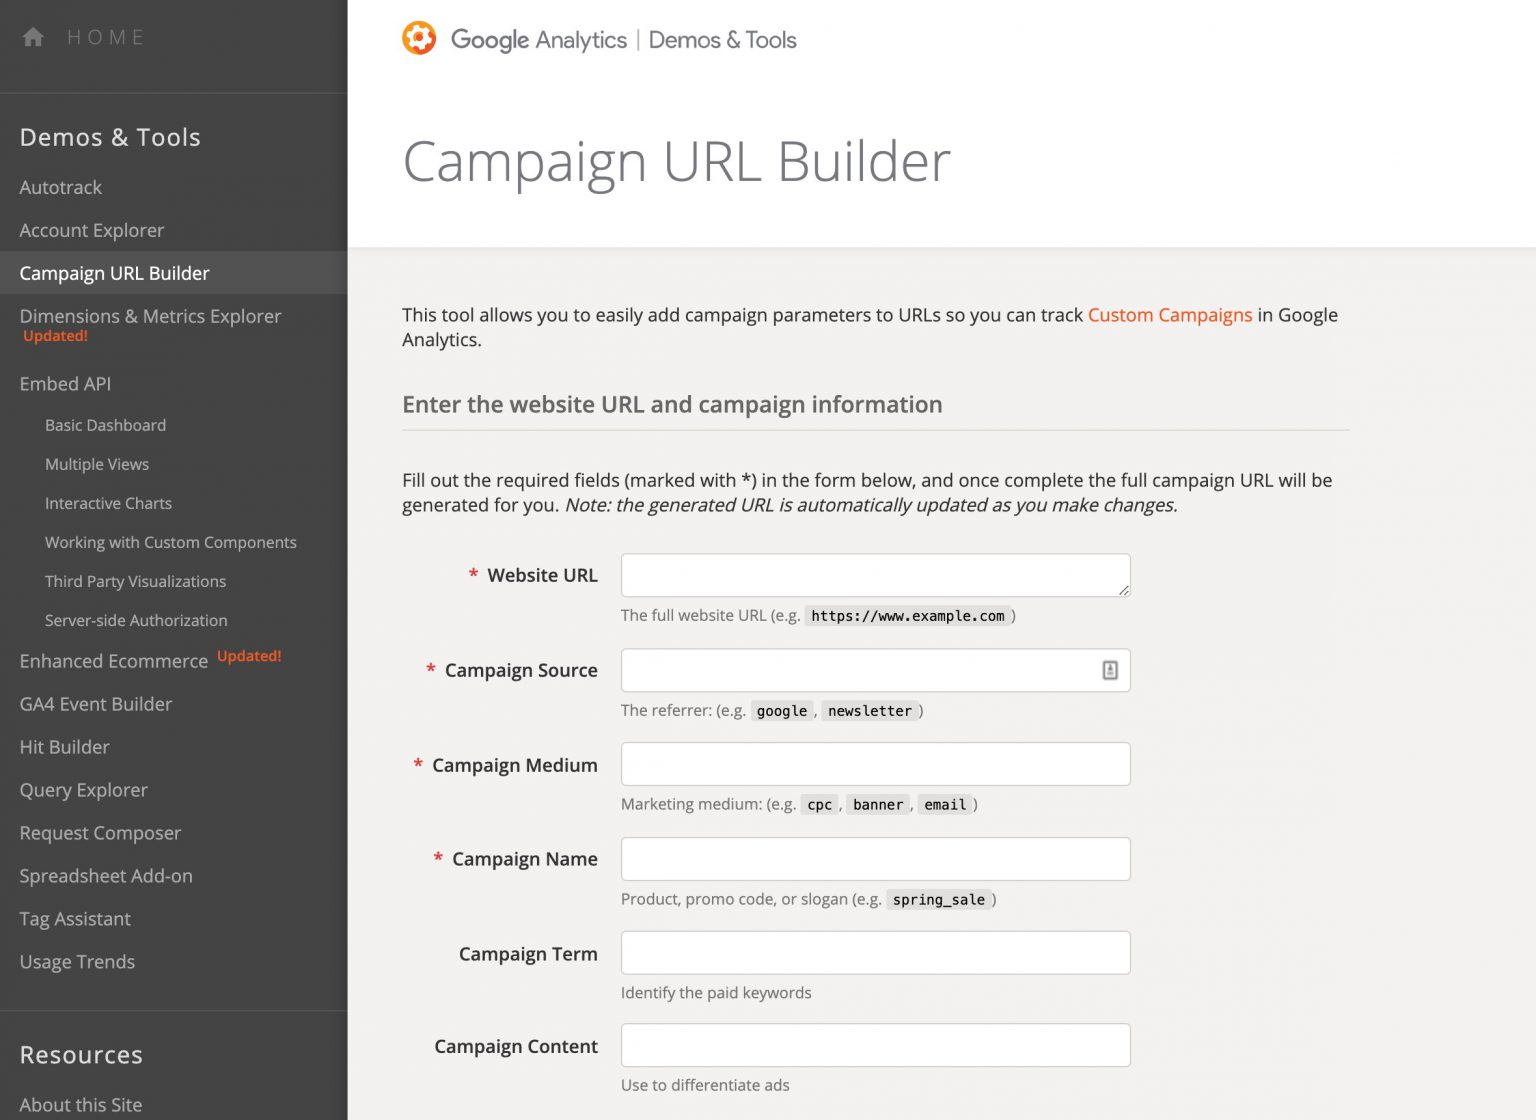
Task: Click the Demos & Tools header link
Action: tap(722, 40)
